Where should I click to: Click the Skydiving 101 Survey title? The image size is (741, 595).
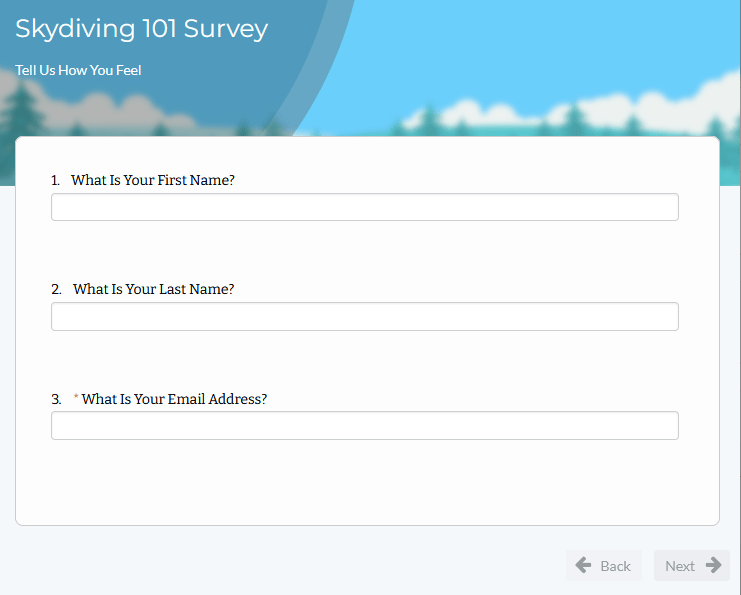142,29
